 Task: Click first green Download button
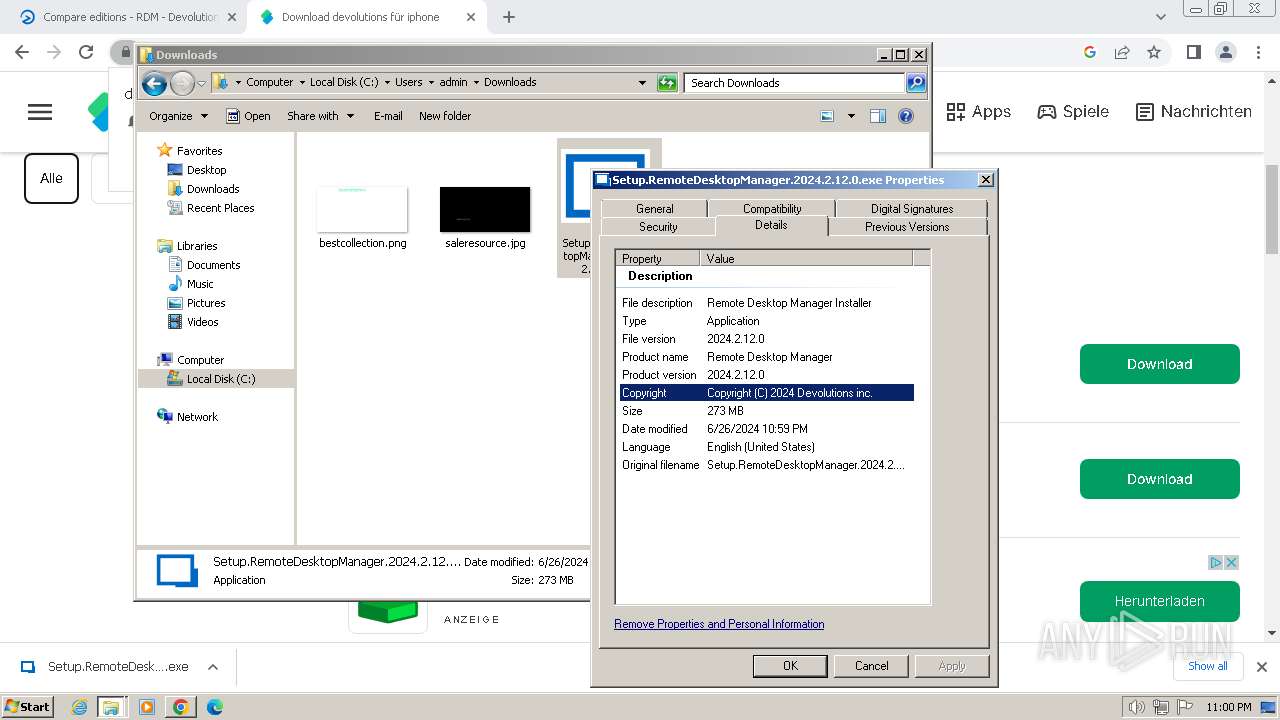coord(1159,364)
